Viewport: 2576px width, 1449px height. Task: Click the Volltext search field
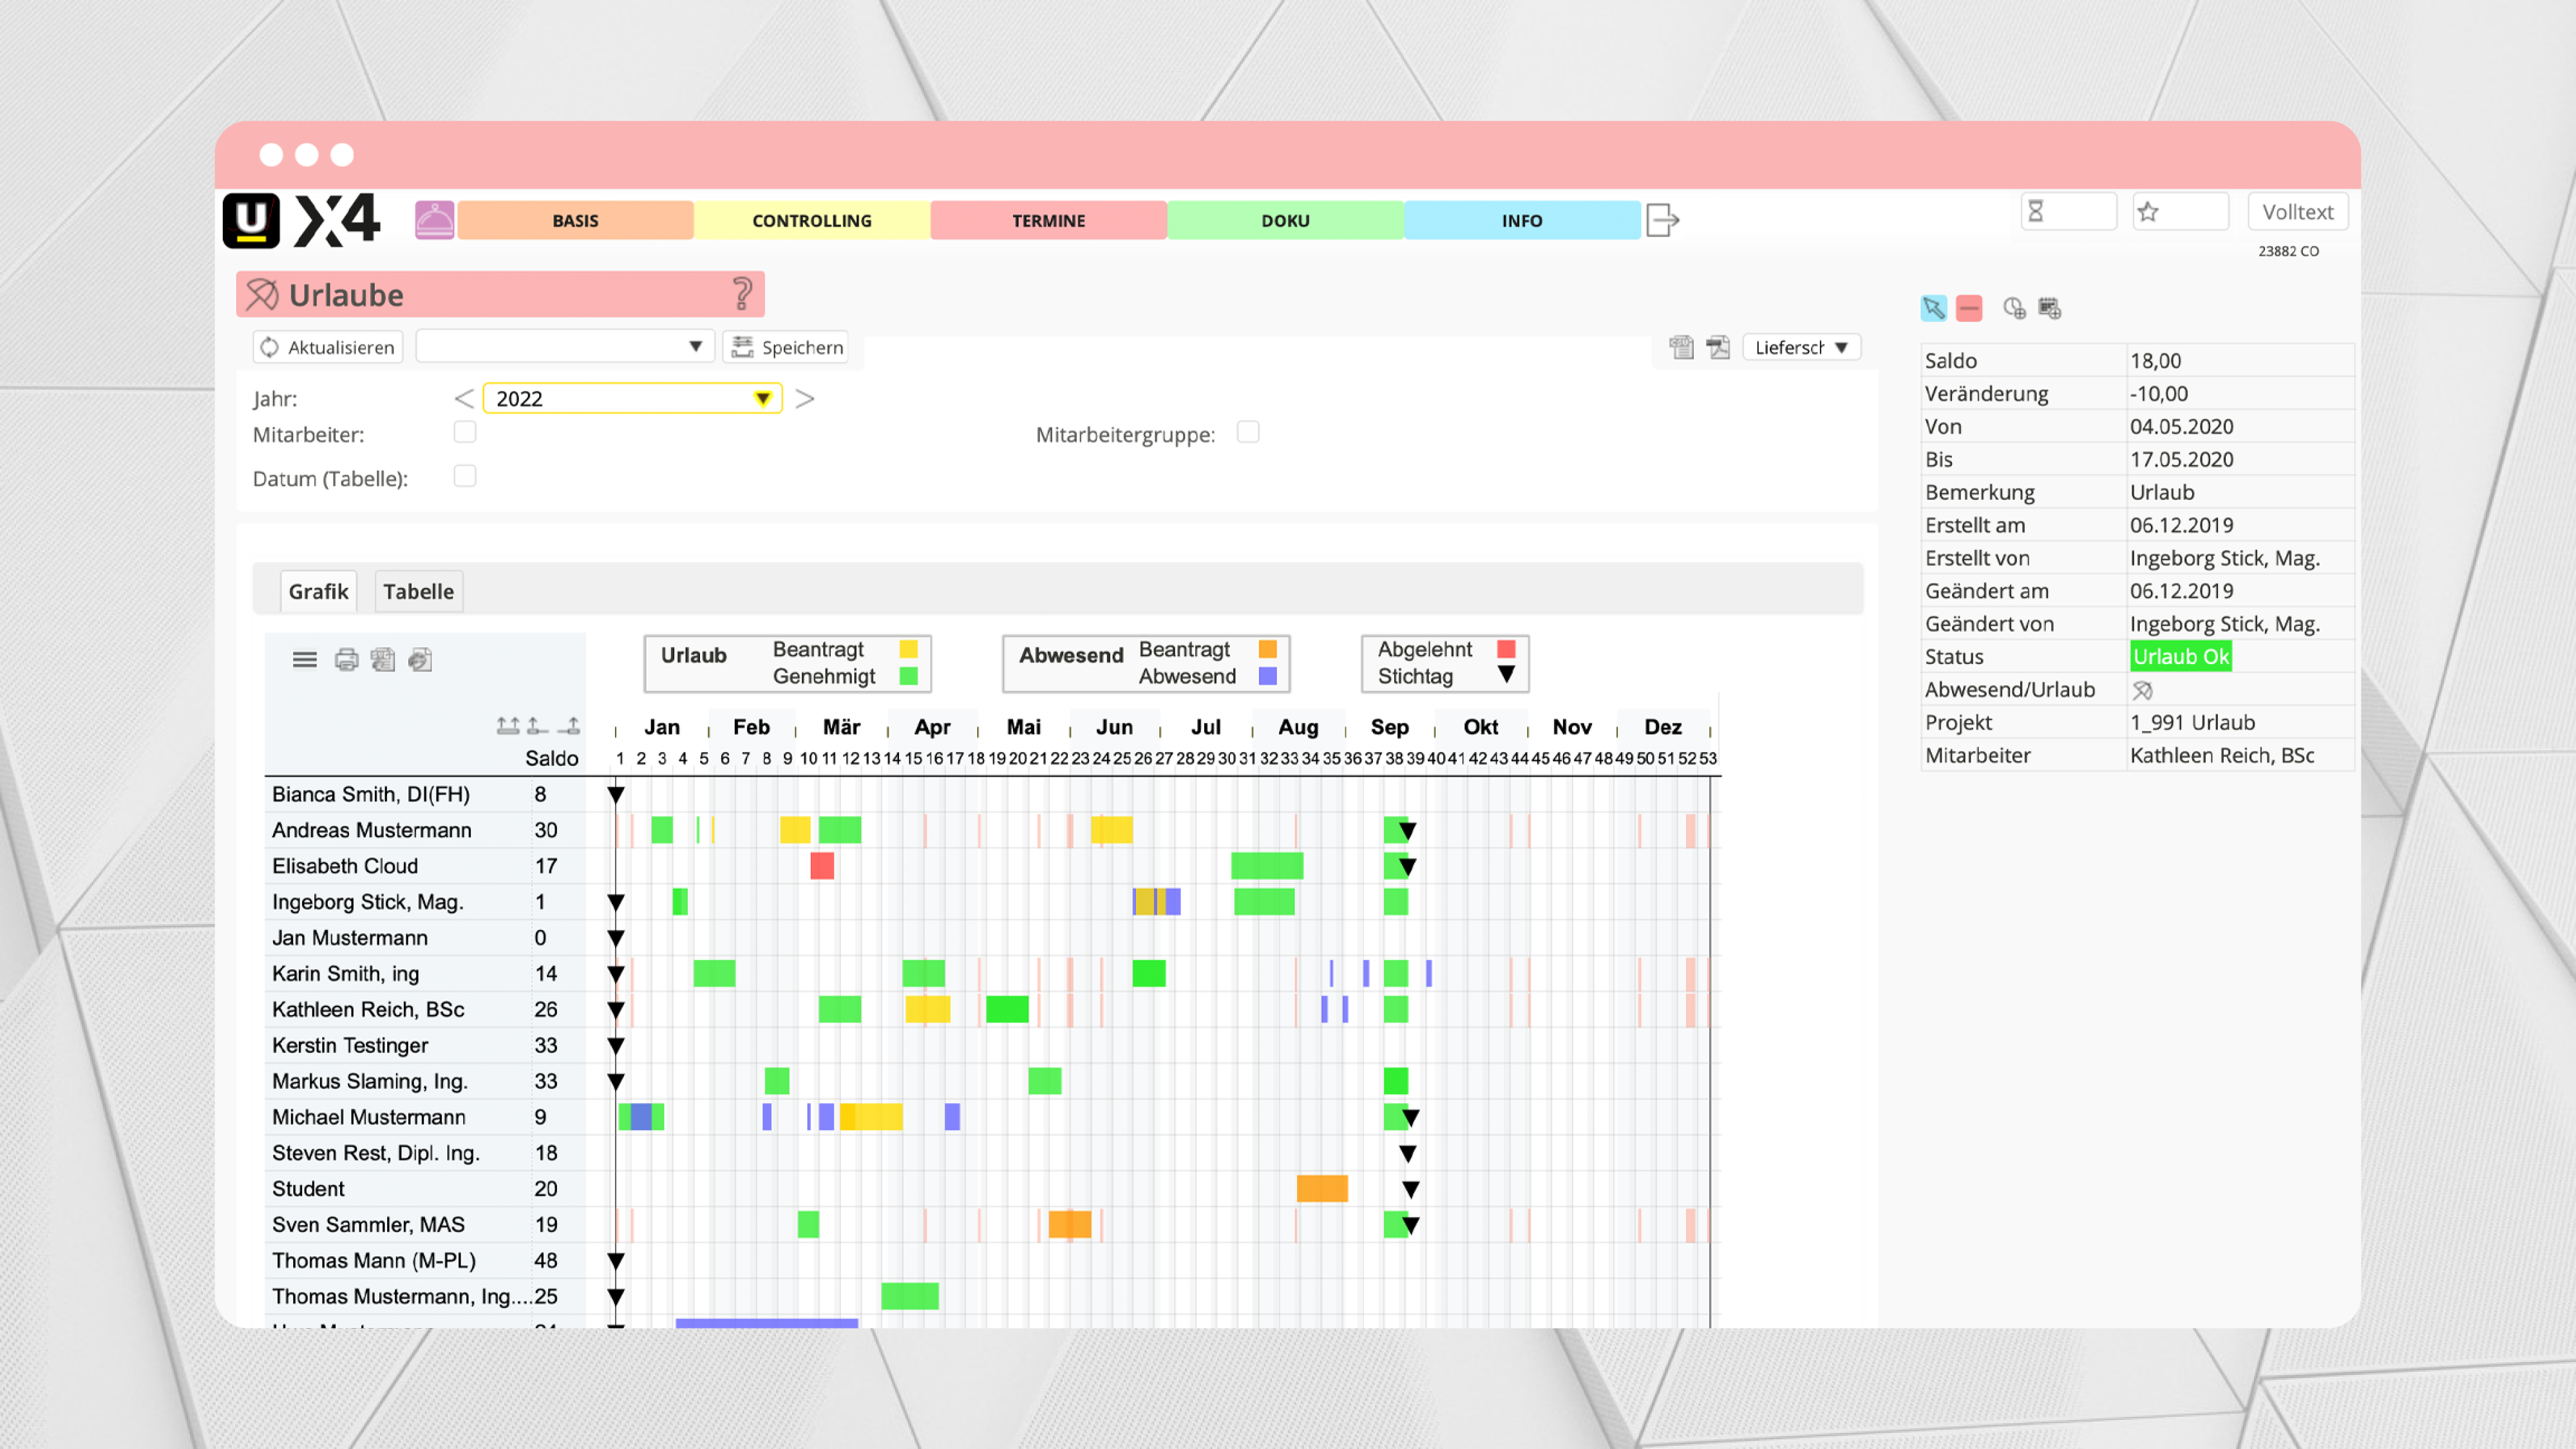point(2297,212)
